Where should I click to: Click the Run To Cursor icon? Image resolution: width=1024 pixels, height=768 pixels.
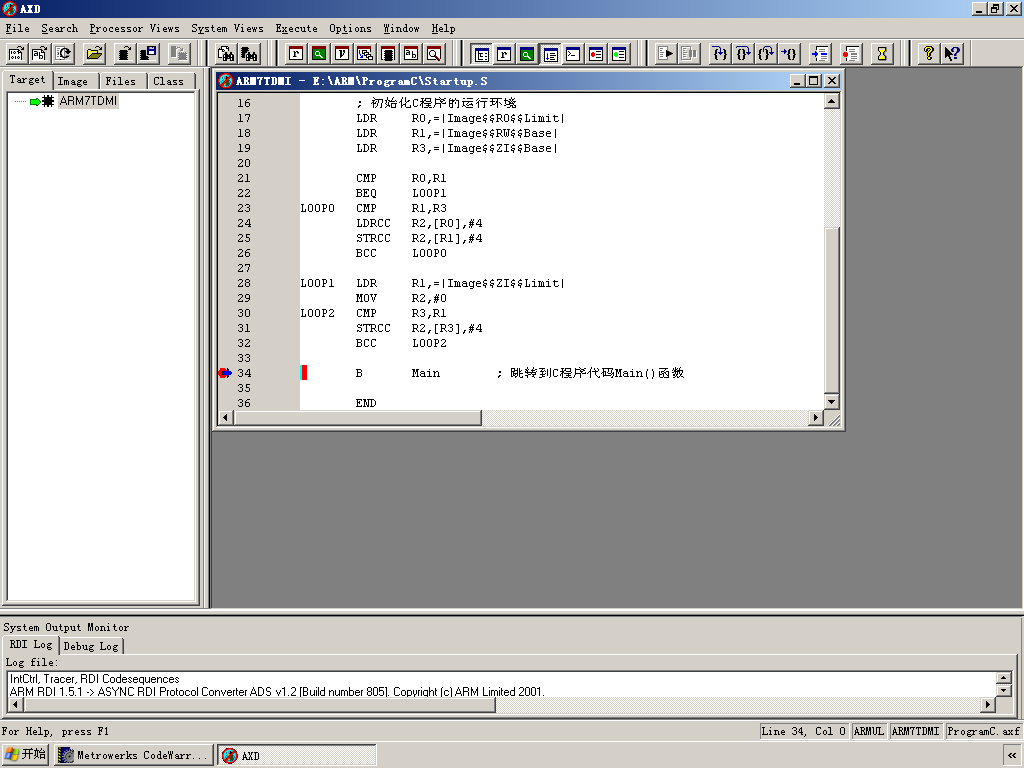(789, 54)
